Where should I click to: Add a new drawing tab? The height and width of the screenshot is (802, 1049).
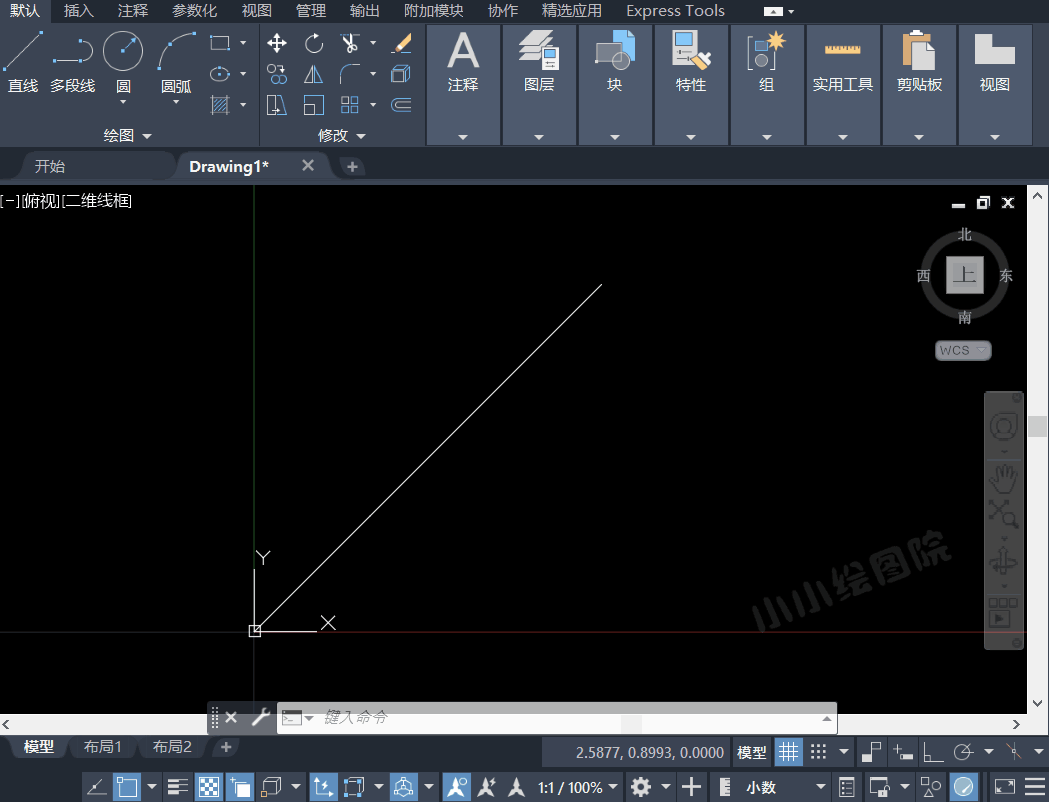pyautogui.click(x=353, y=167)
